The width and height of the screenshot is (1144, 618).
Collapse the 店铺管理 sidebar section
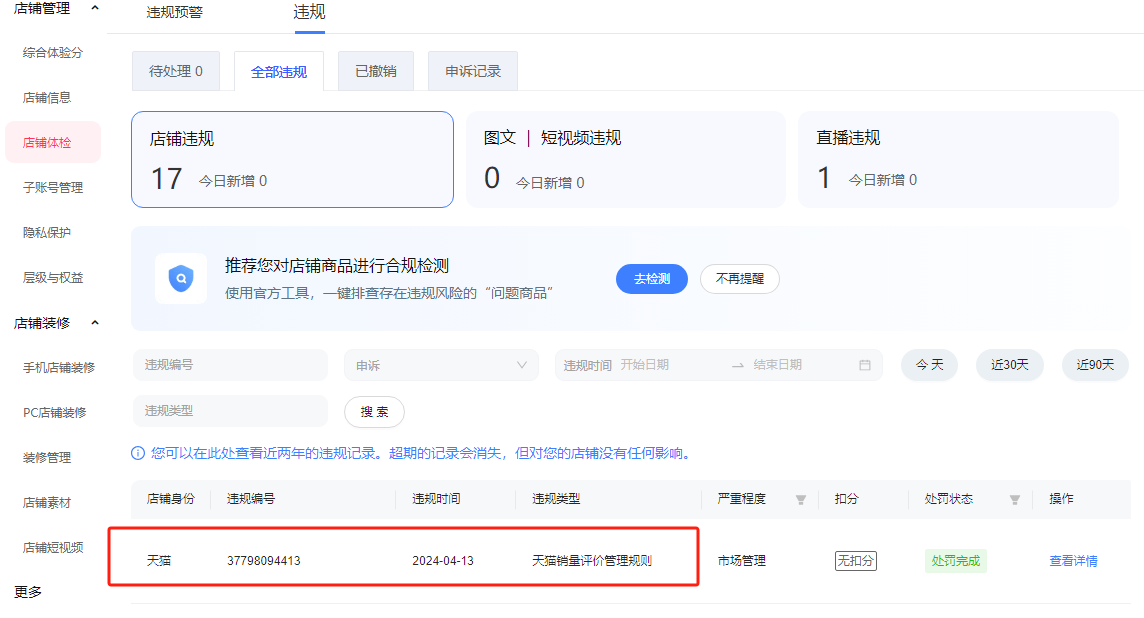point(95,8)
